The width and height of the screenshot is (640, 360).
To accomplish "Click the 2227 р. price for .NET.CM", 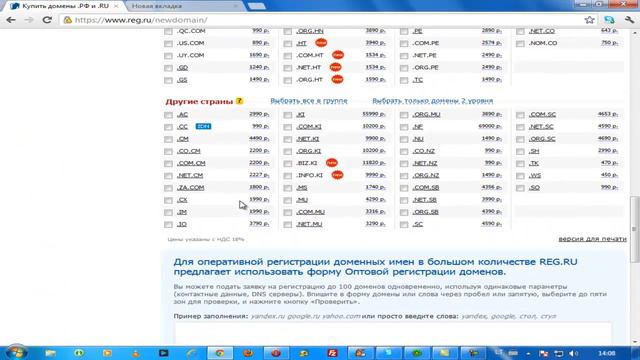I will [x=259, y=175].
